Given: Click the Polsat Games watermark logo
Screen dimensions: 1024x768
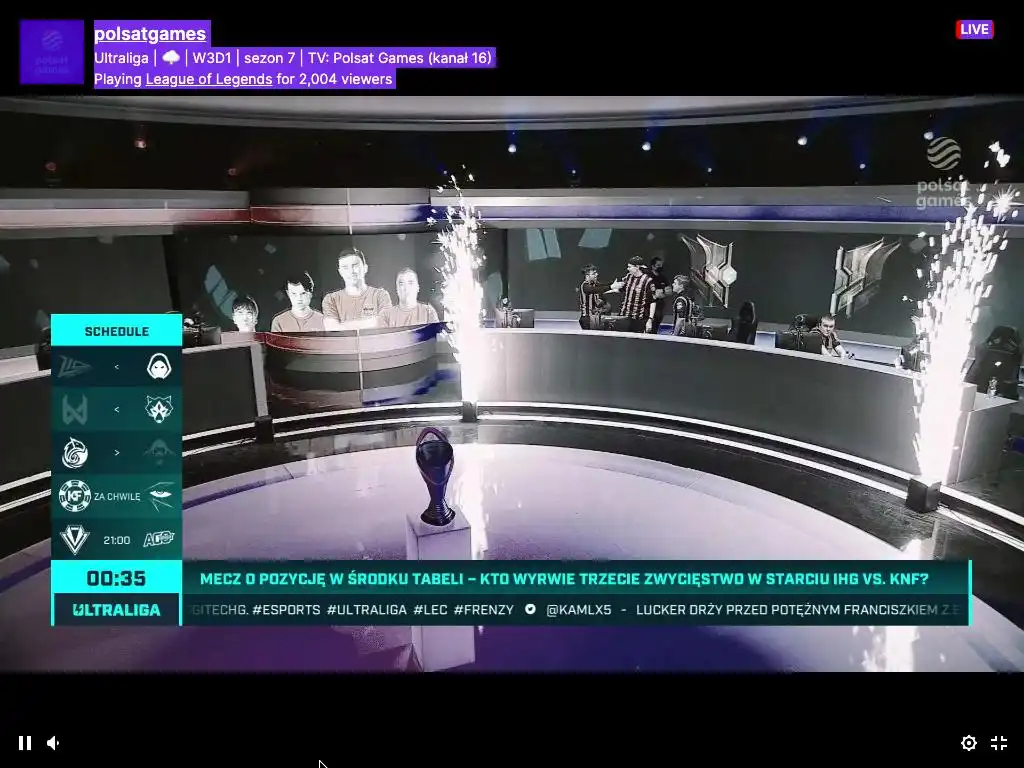Looking at the screenshot, I should click(943, 172).
